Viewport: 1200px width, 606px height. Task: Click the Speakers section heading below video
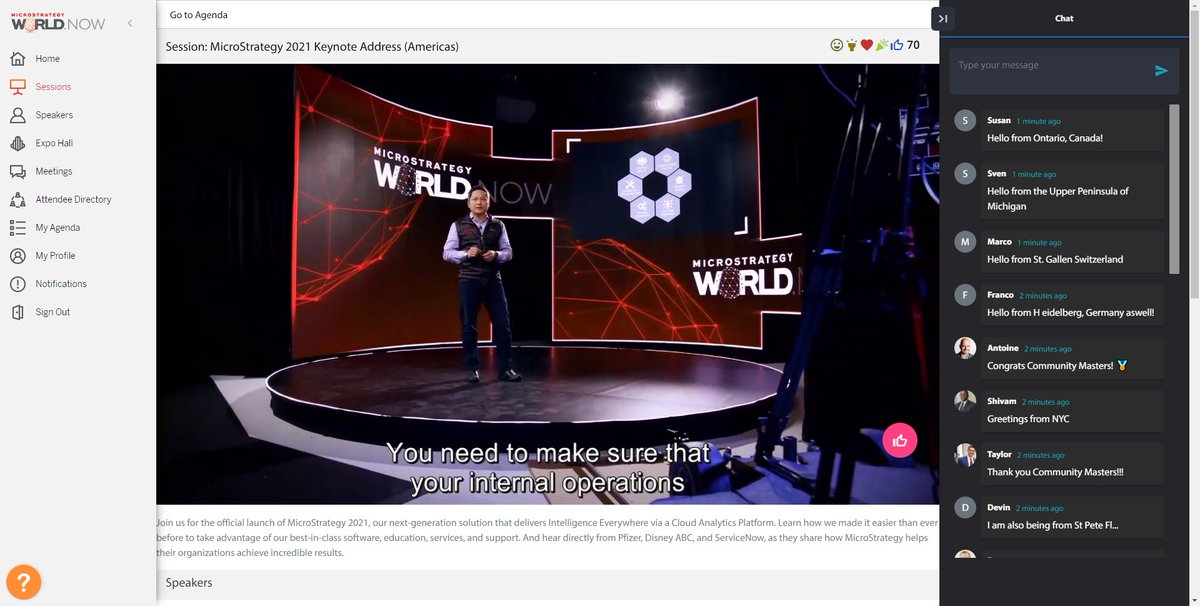[x=189, y=582]
